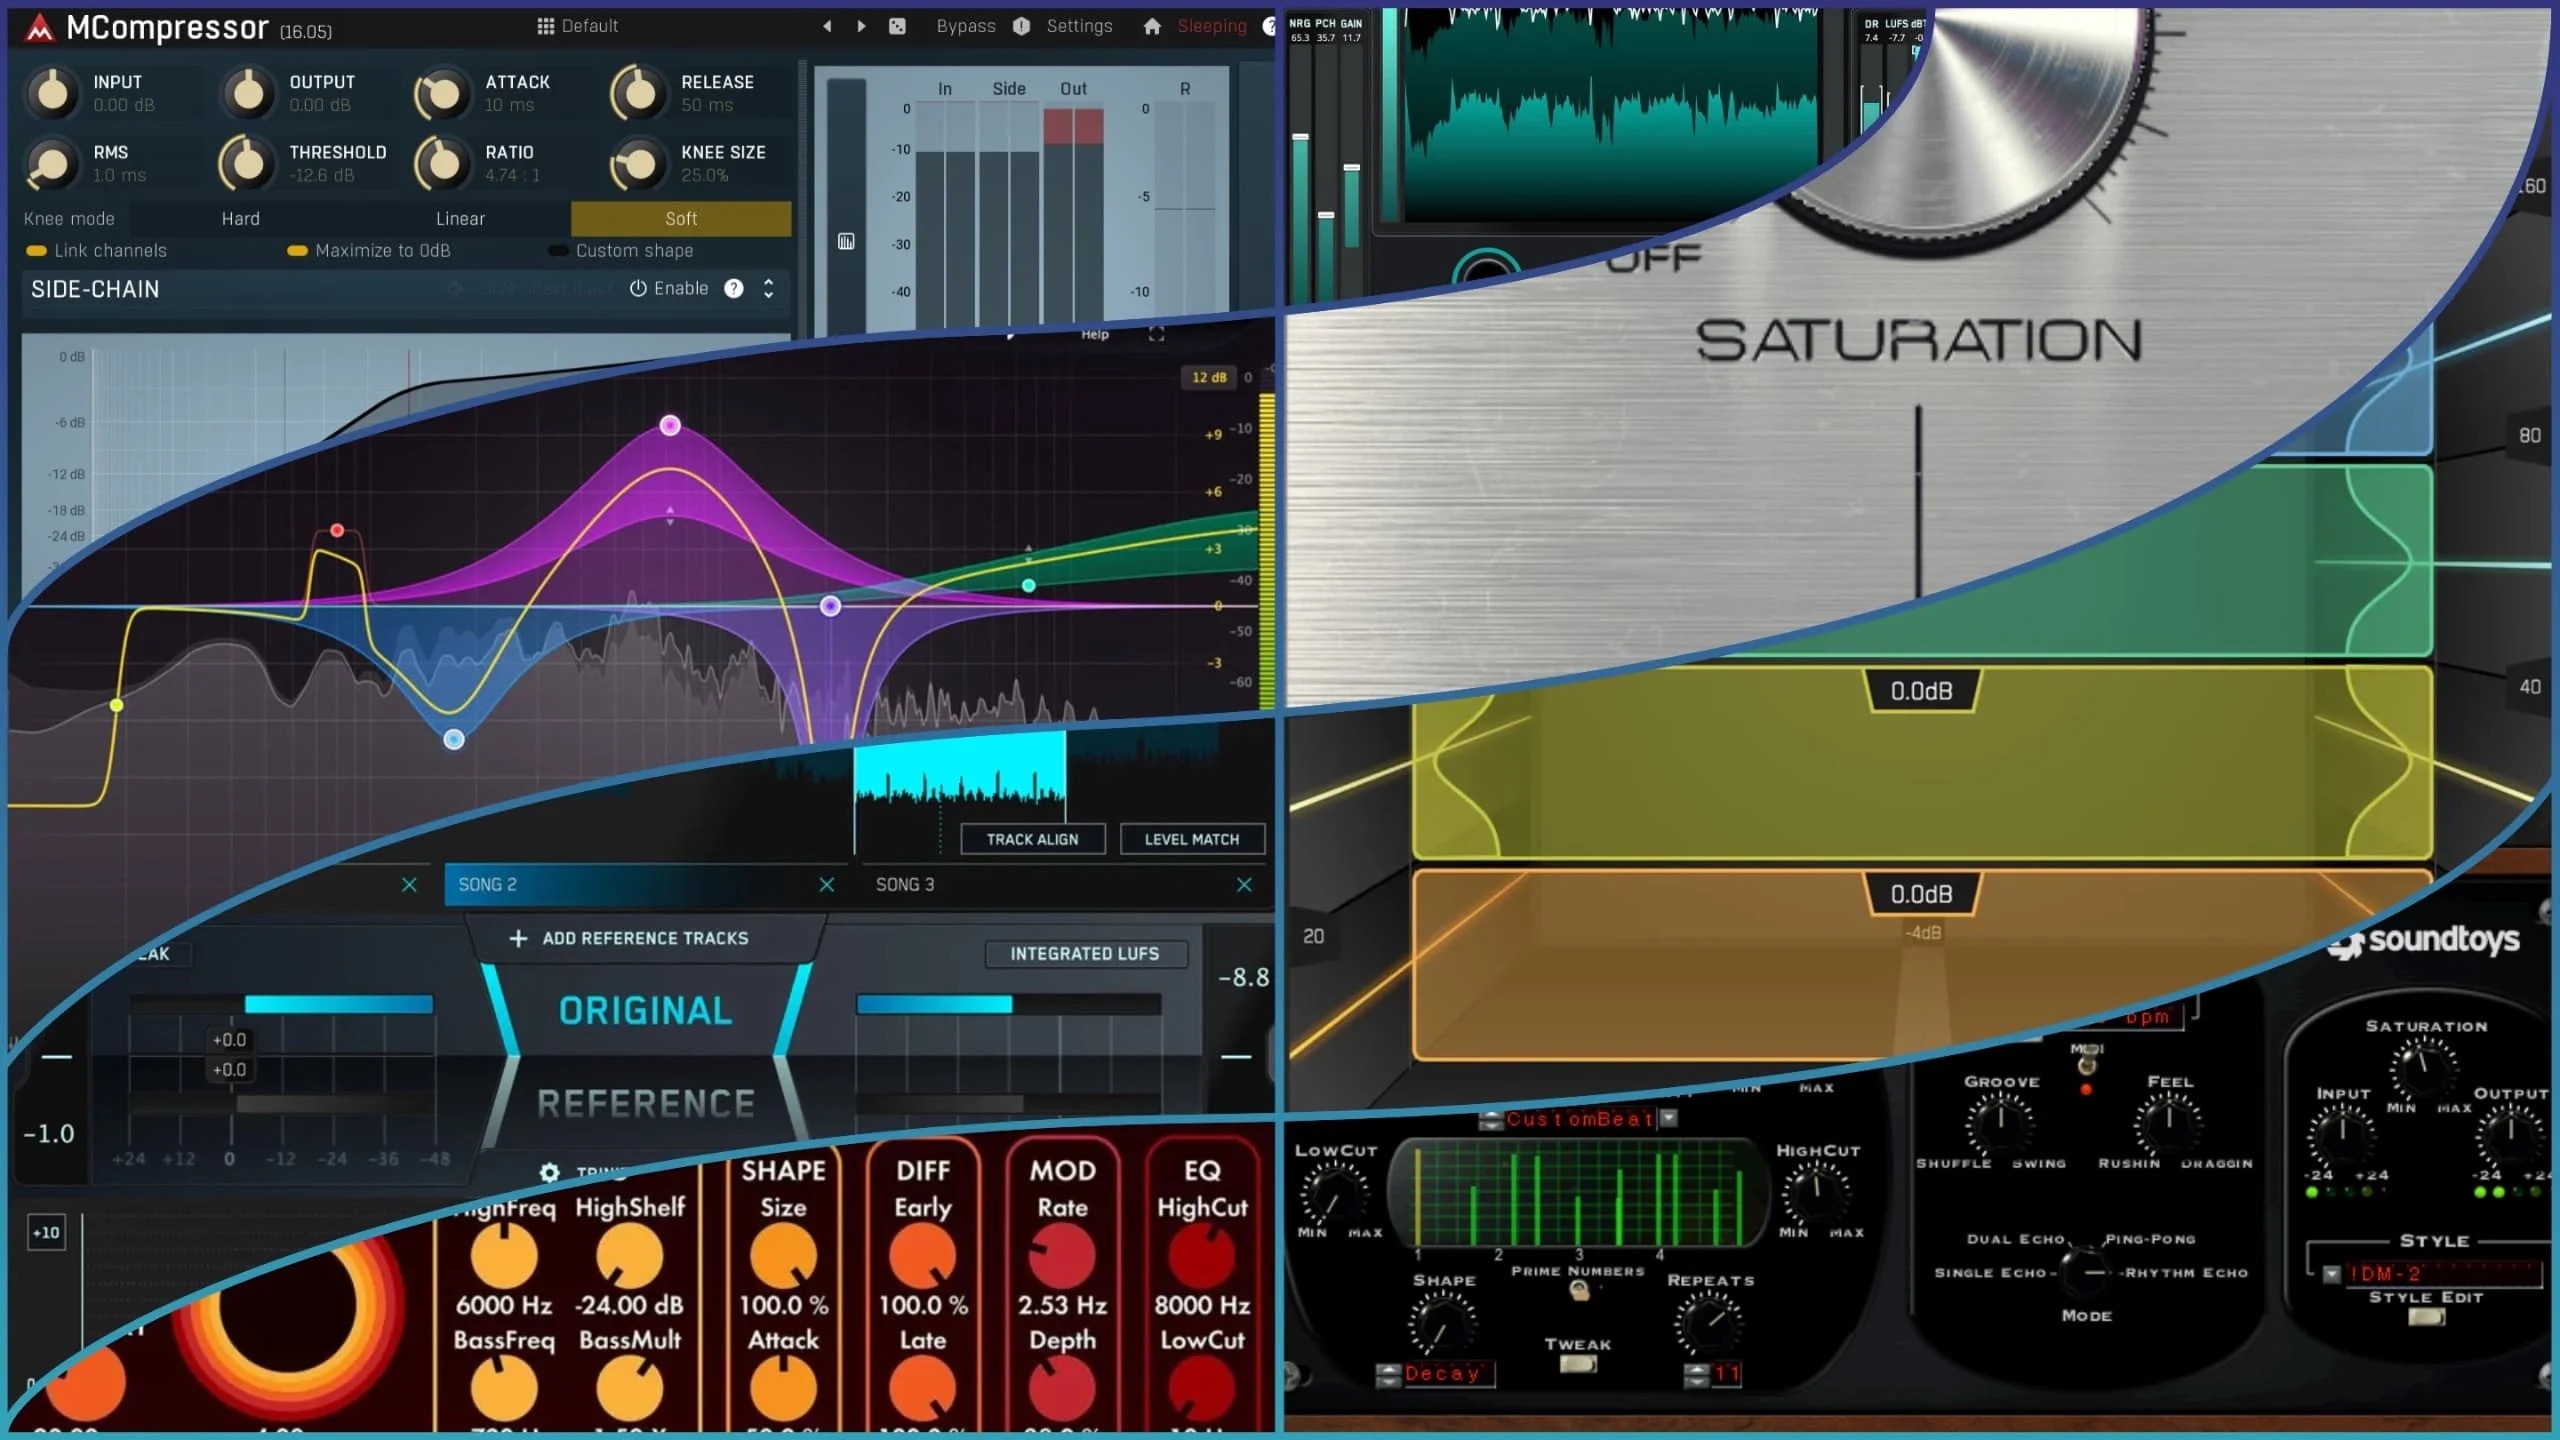Click the +10 scale button
The width and height of the screenshot is (2560, 1440).
coord(46,1233)
